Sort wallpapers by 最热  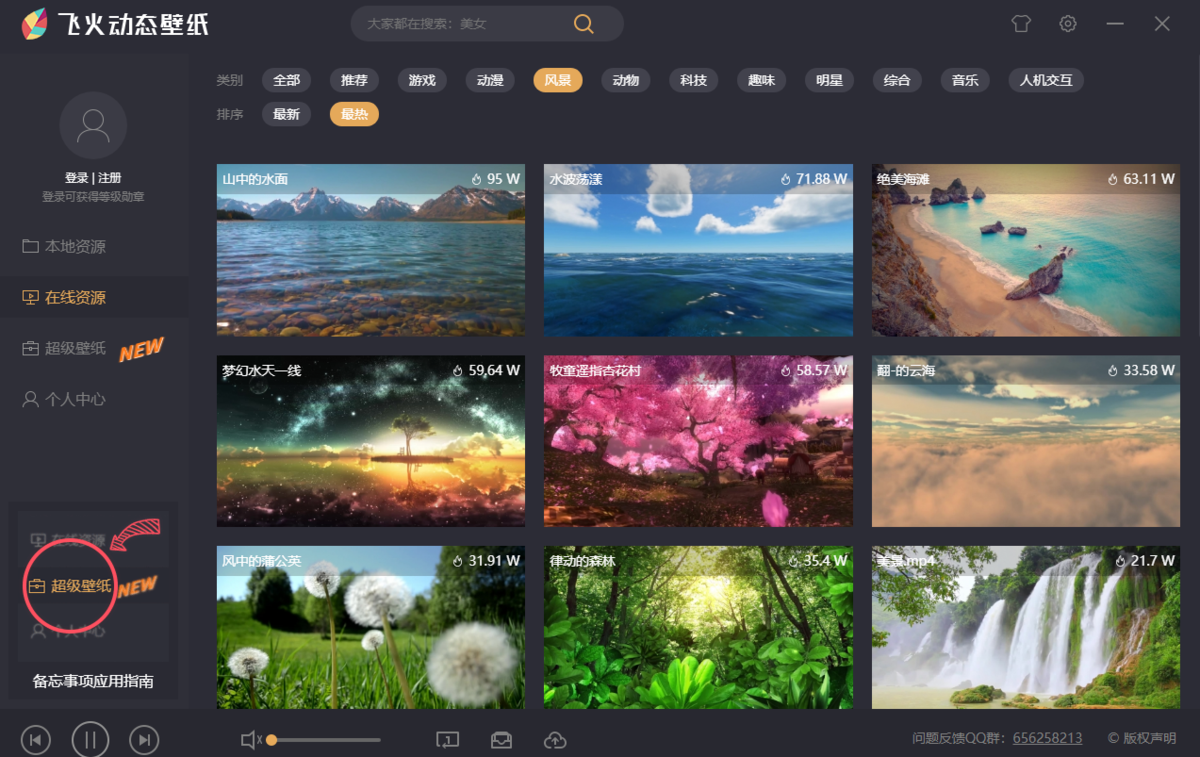(354, 114)
